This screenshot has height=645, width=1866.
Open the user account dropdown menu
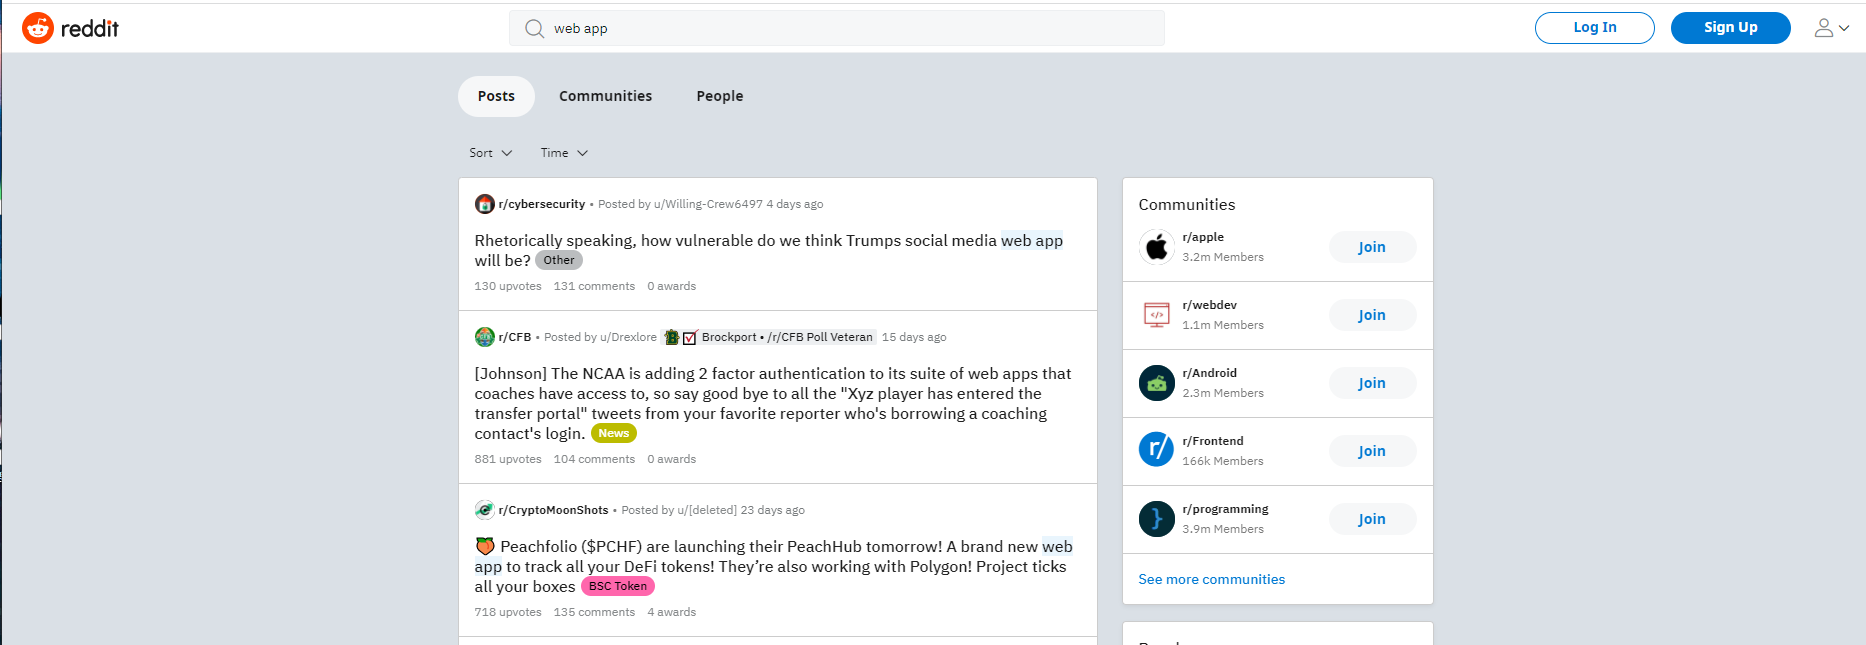(1831, 28)
